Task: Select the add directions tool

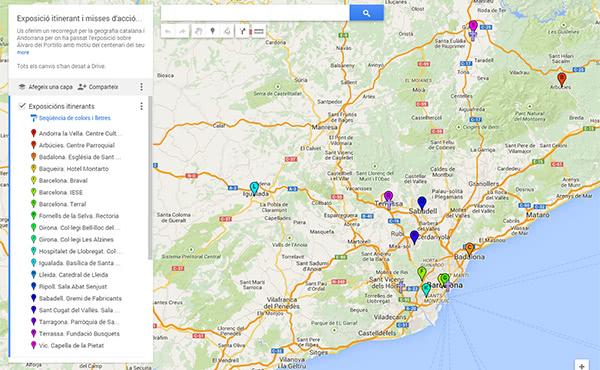Action: [x=242, y=31]
